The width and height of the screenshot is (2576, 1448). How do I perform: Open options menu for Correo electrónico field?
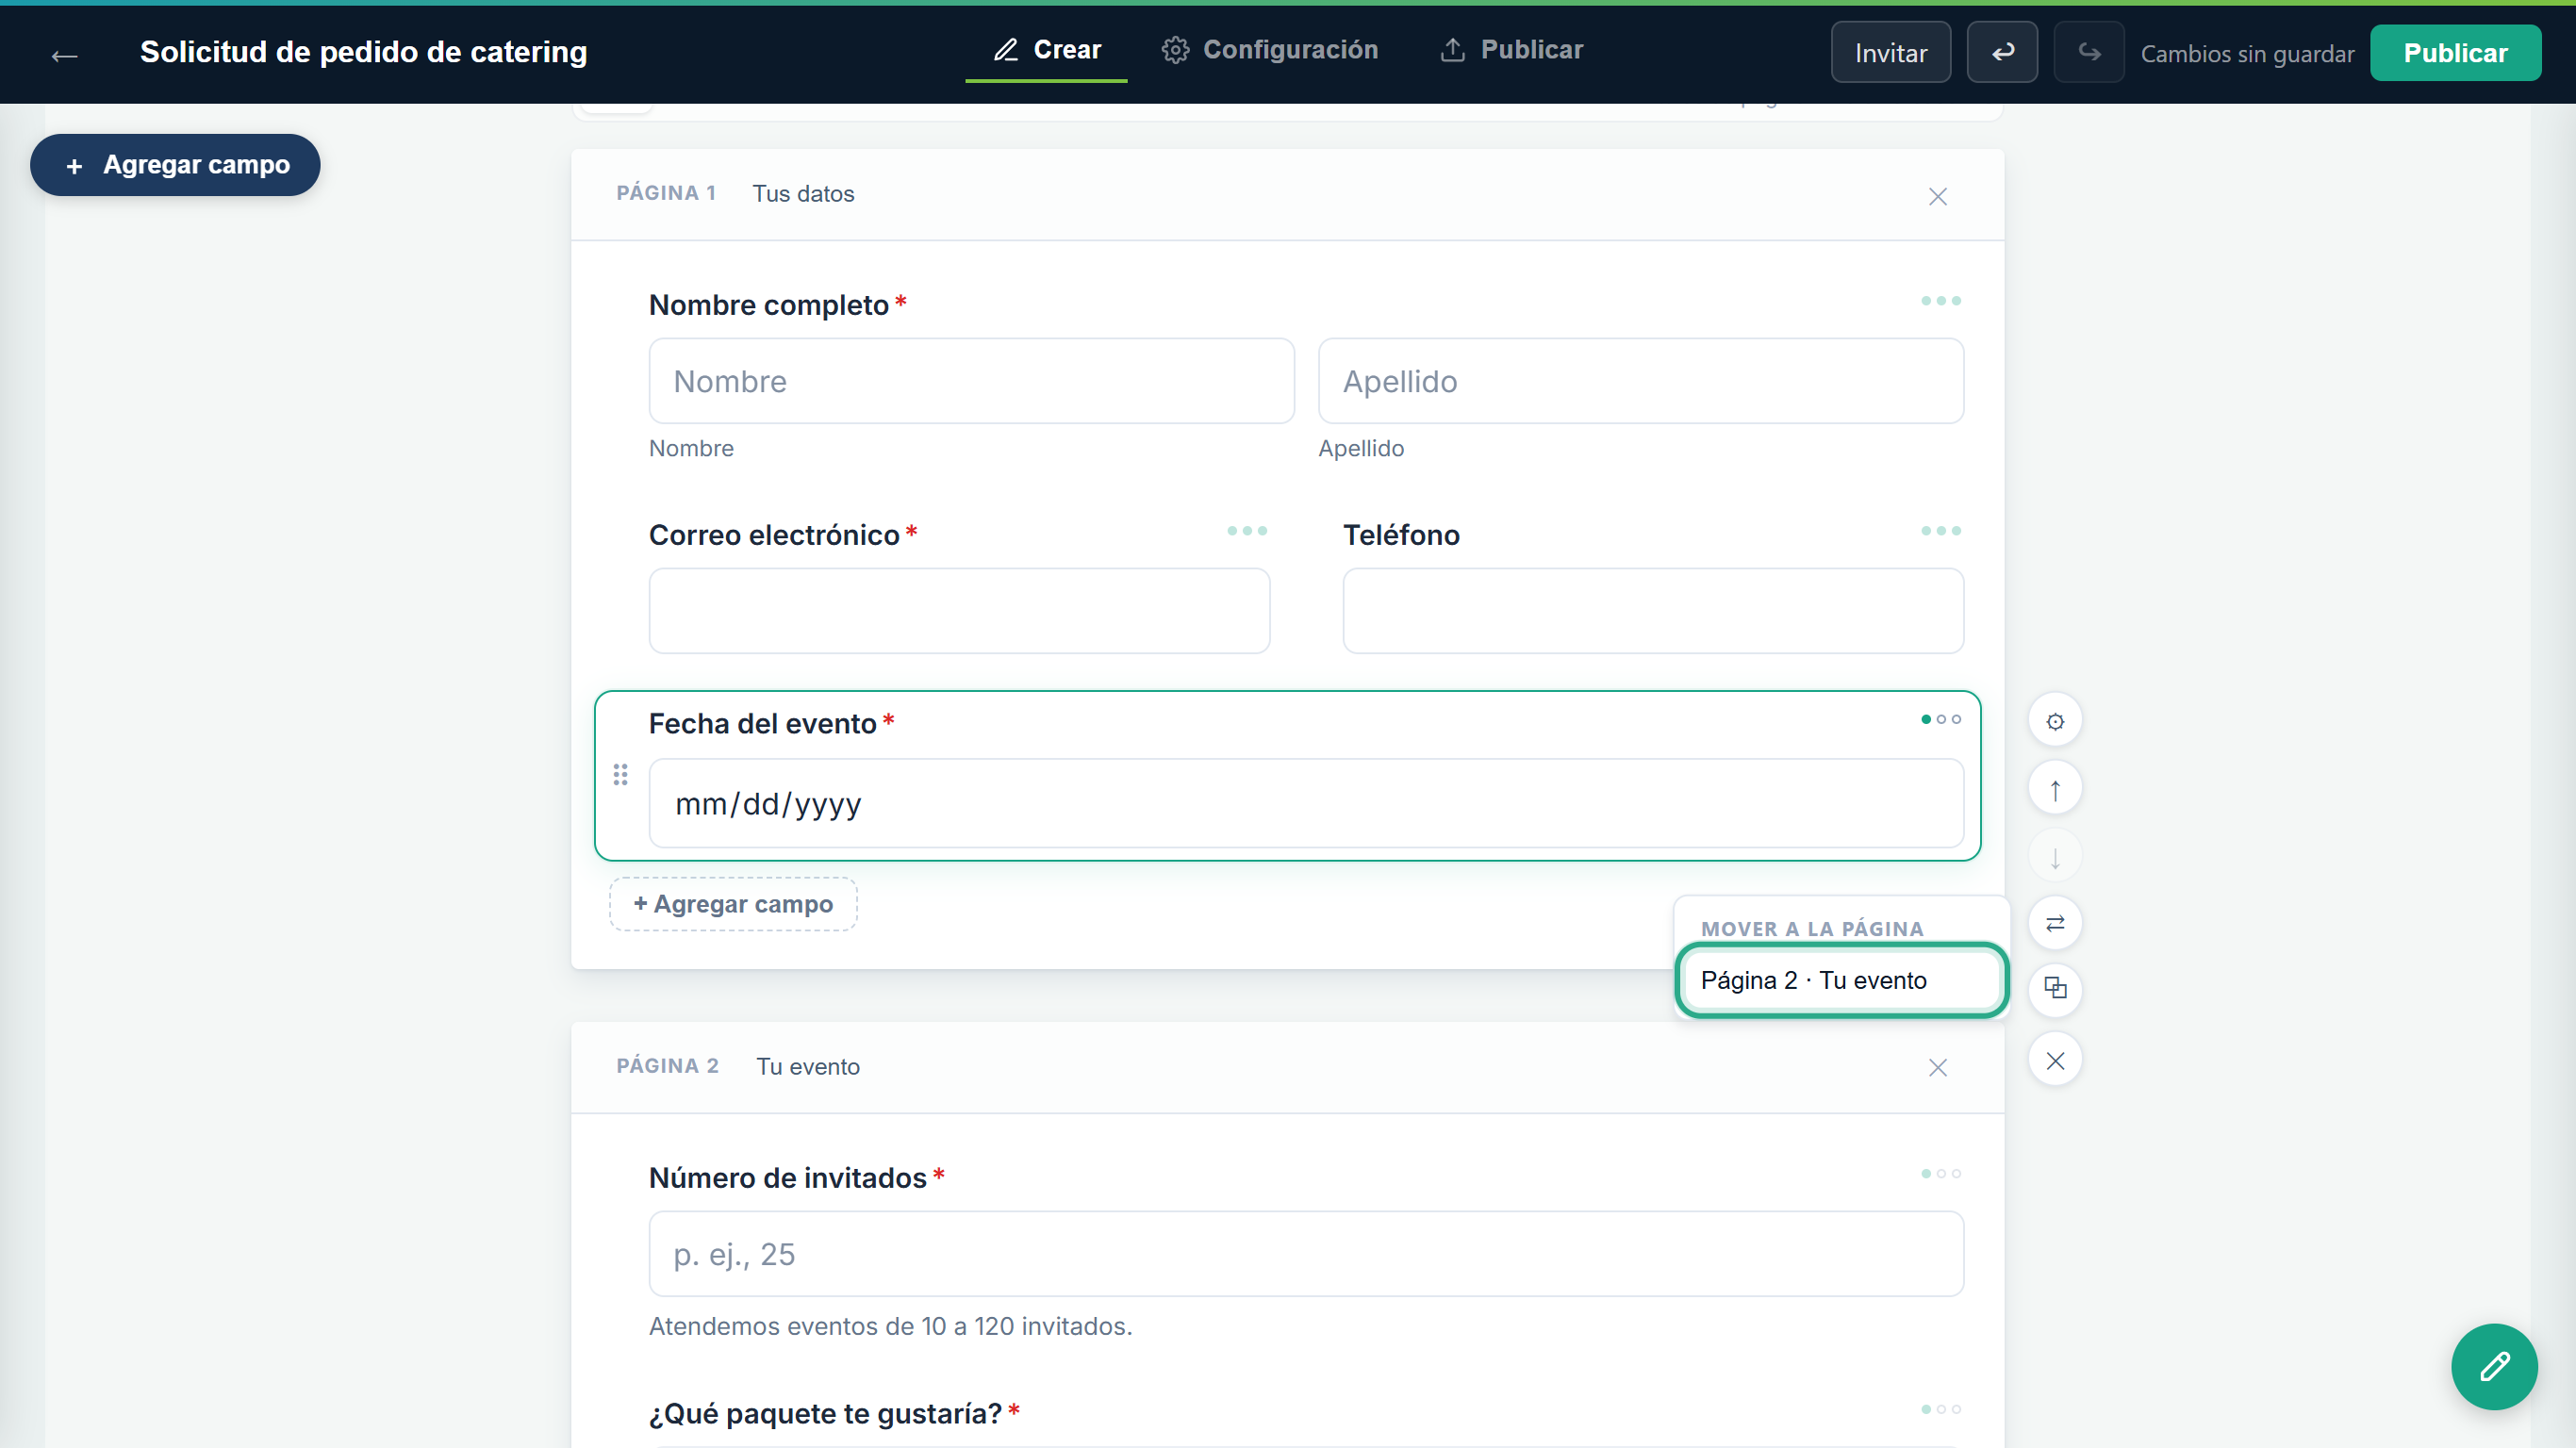coord(1246,531)
